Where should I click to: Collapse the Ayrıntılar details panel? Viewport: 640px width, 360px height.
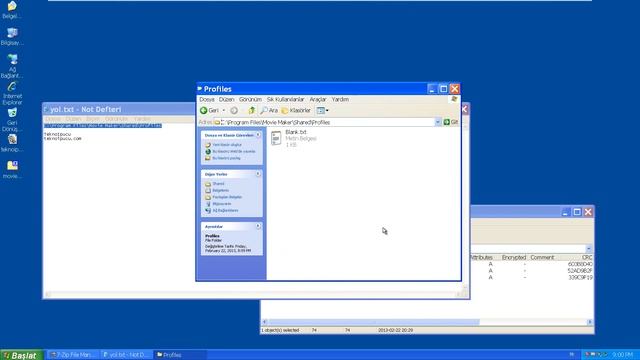point(258,226)
